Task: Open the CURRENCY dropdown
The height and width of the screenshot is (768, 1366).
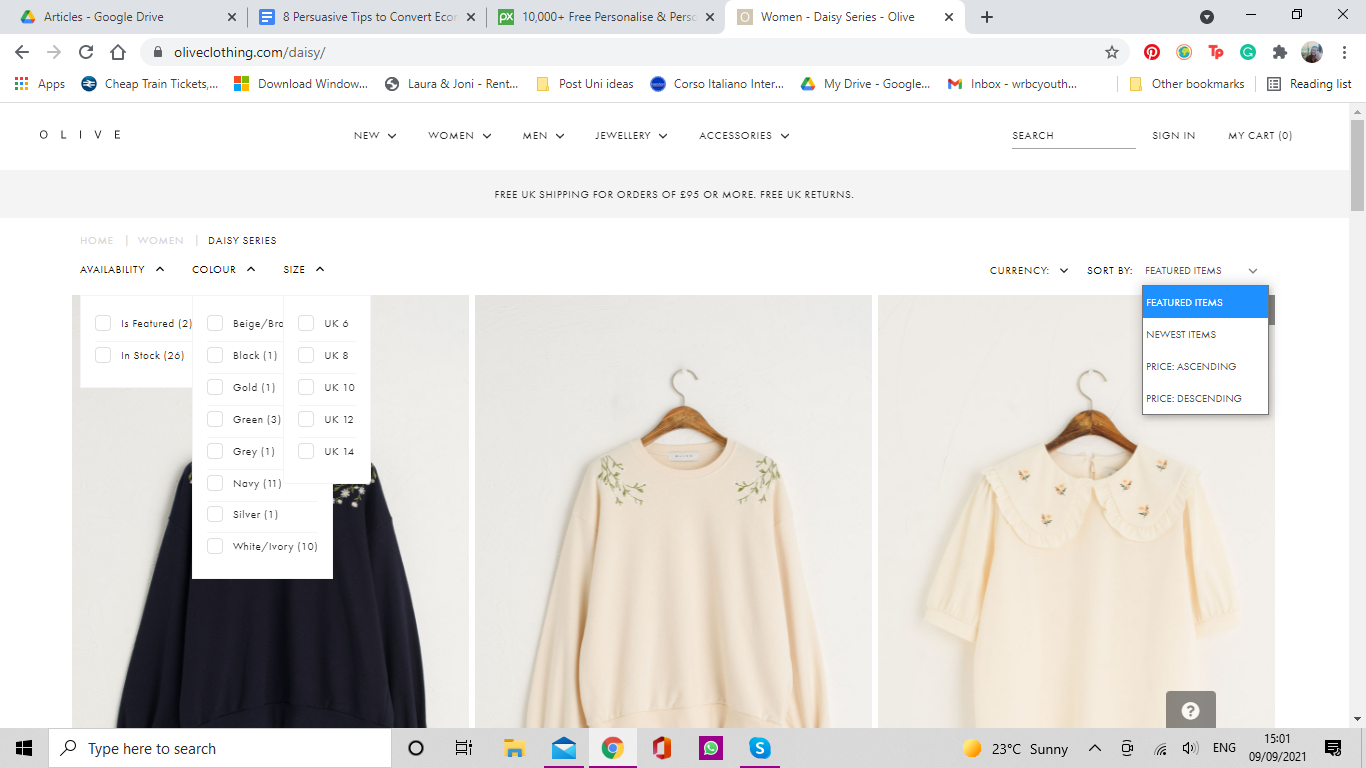Action: 1028,270
